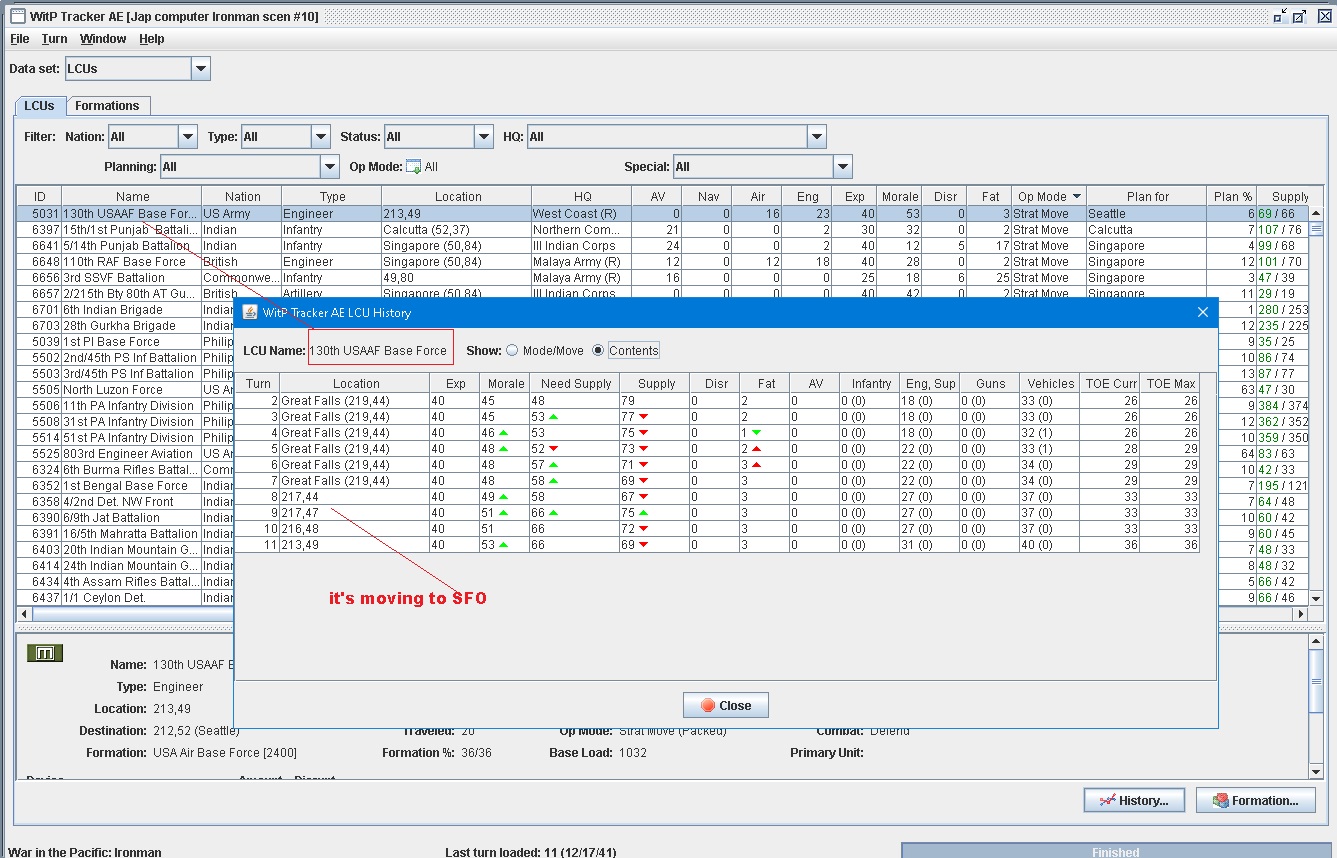1337x858 pixels.
Task: Open the HQ filter dropdown
Action: point(816,137)
